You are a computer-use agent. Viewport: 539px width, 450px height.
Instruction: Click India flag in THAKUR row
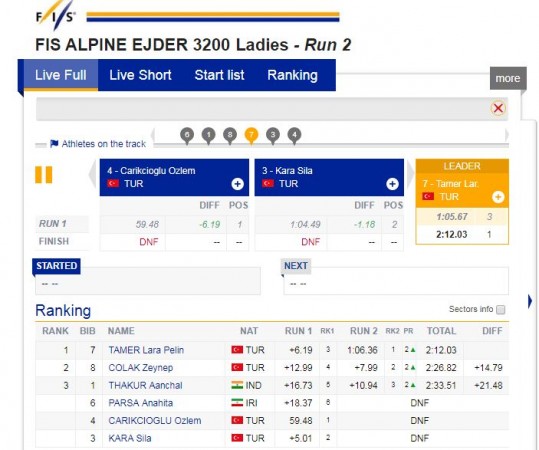[x=237, y=385]
